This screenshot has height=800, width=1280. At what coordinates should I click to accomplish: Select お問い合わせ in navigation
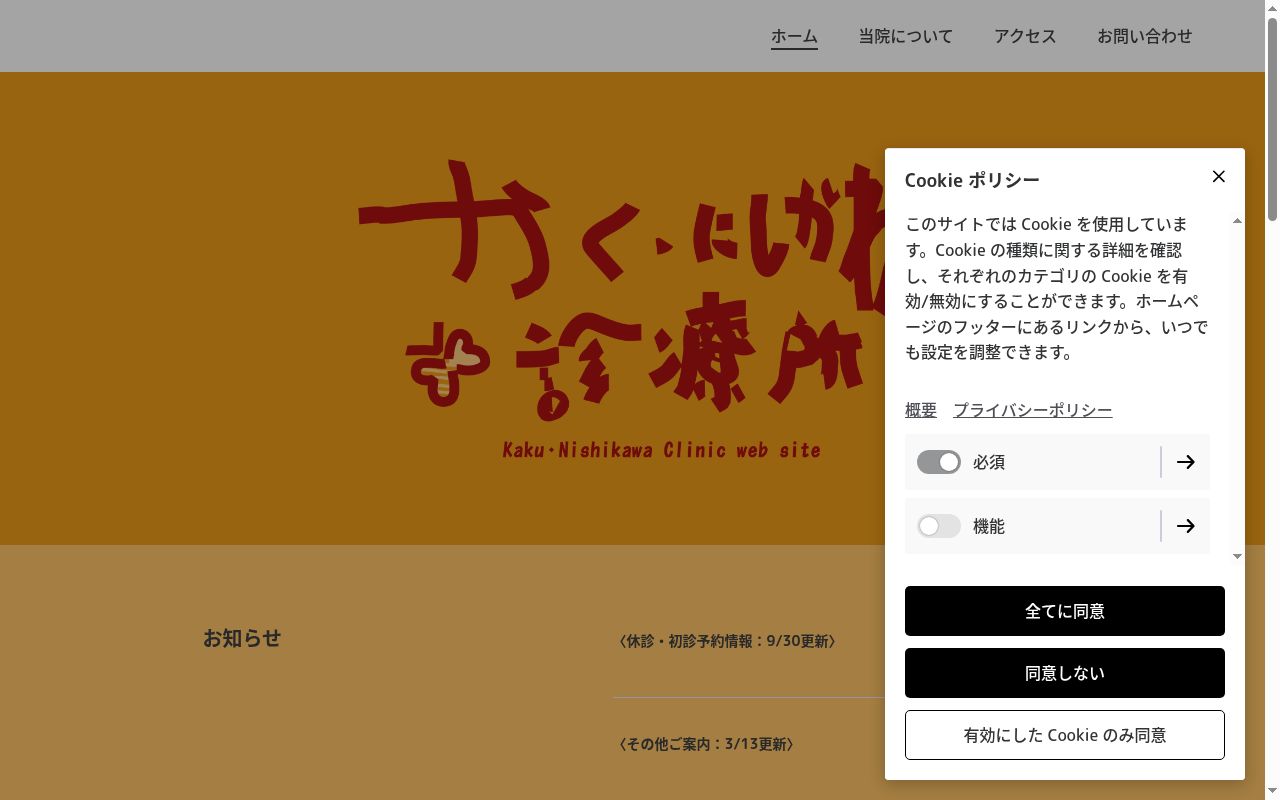(x=1145, y=36)
